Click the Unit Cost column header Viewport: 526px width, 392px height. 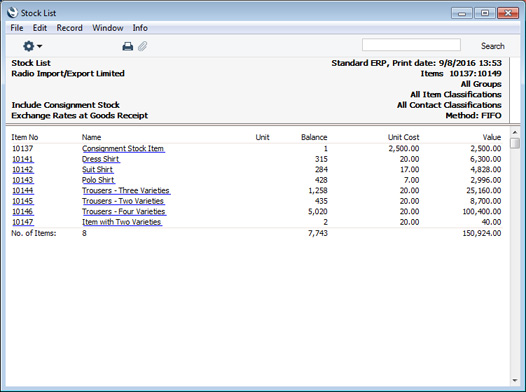point(404,137)
